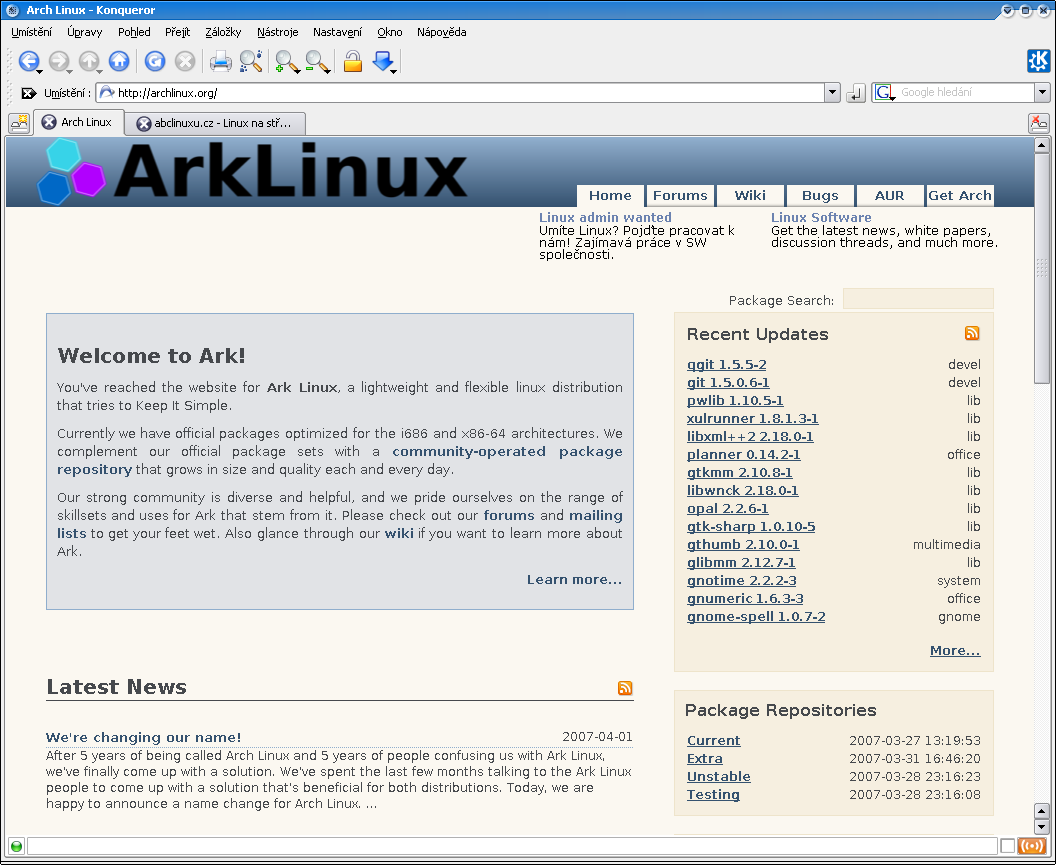Open the Nápověda menu
1056x865 pixels.
point(441,32)
